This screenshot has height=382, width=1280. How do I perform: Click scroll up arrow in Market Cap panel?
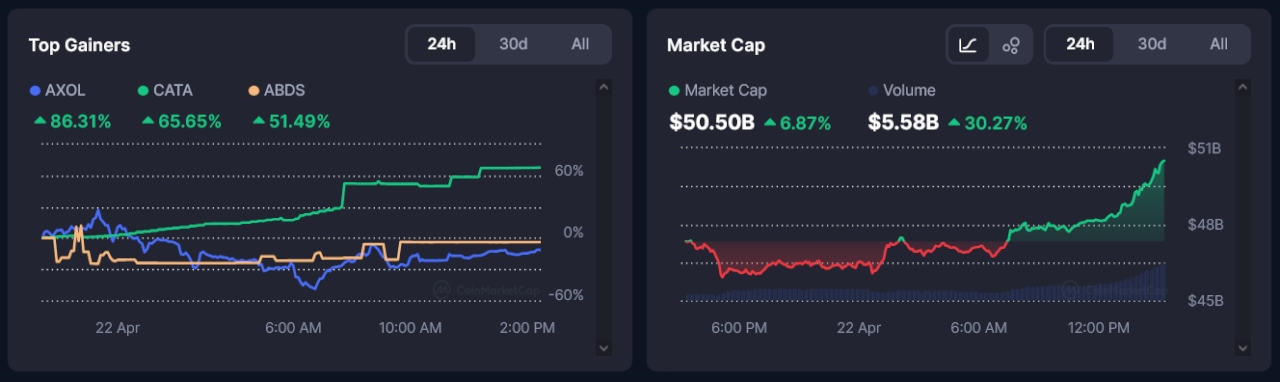coord(1242,88)
